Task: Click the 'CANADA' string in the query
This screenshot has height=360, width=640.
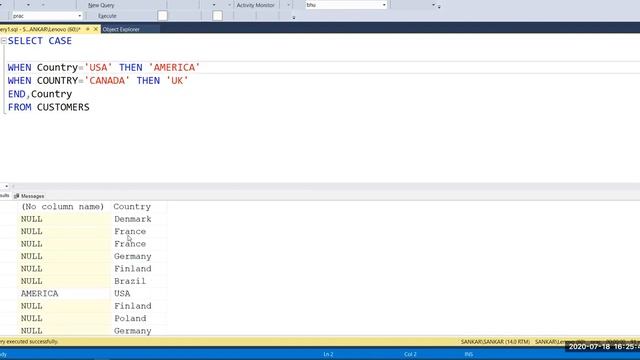Action: click(x=107, y=81)
